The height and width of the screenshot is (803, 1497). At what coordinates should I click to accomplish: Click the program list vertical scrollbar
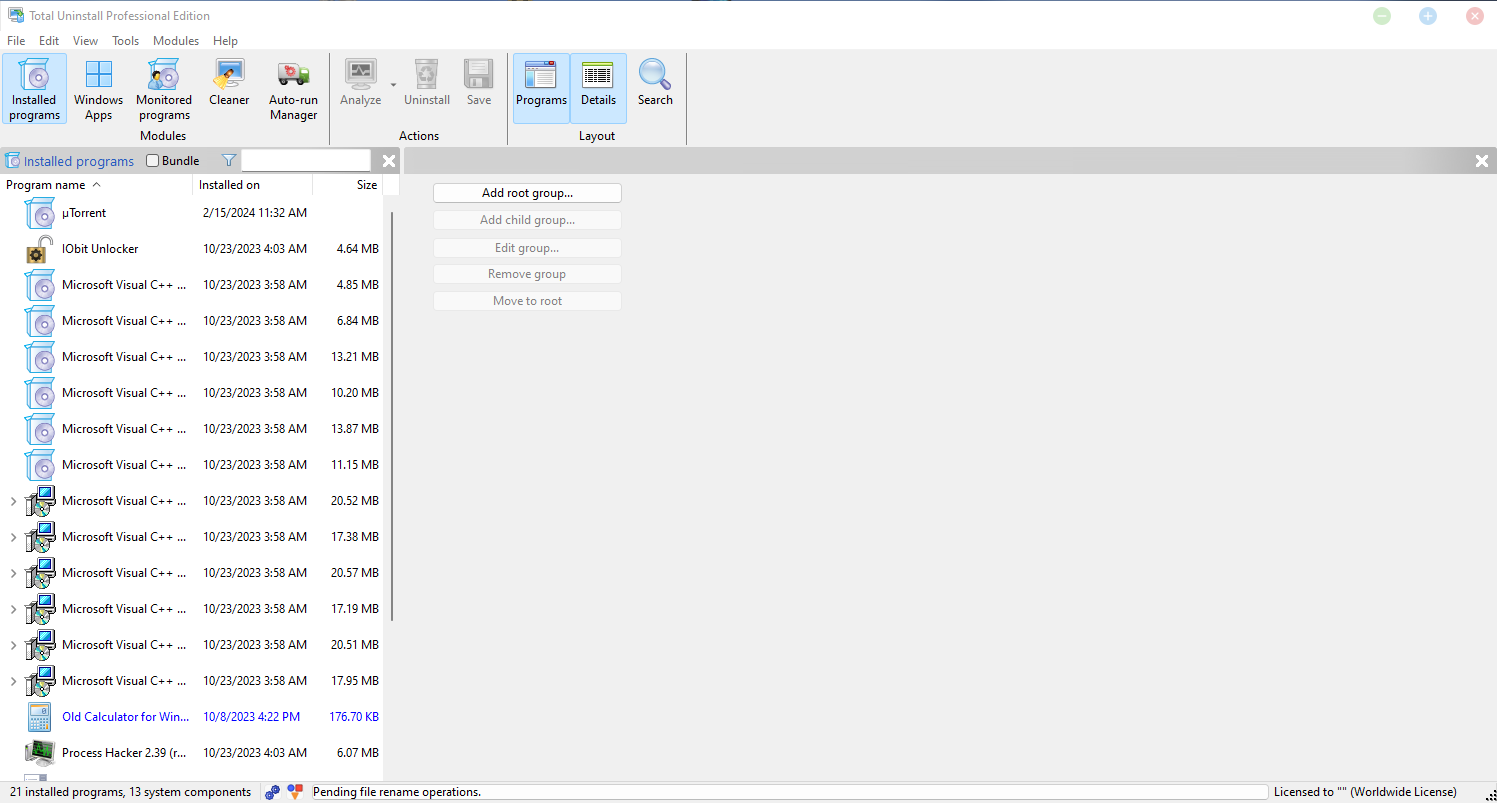point(392,416)
